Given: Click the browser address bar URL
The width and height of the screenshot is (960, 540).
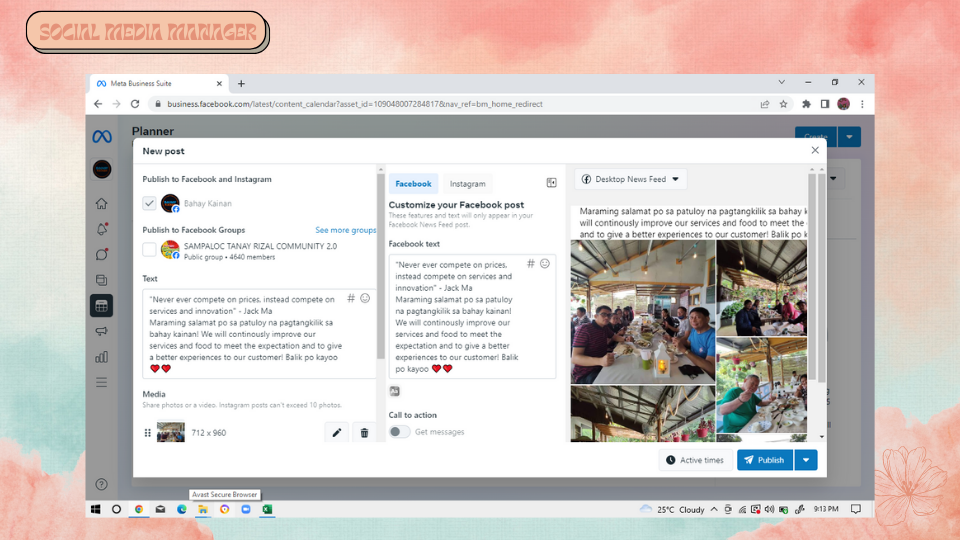Looking at the screenshot, I should pyautogui.click(x=355, y=104).
